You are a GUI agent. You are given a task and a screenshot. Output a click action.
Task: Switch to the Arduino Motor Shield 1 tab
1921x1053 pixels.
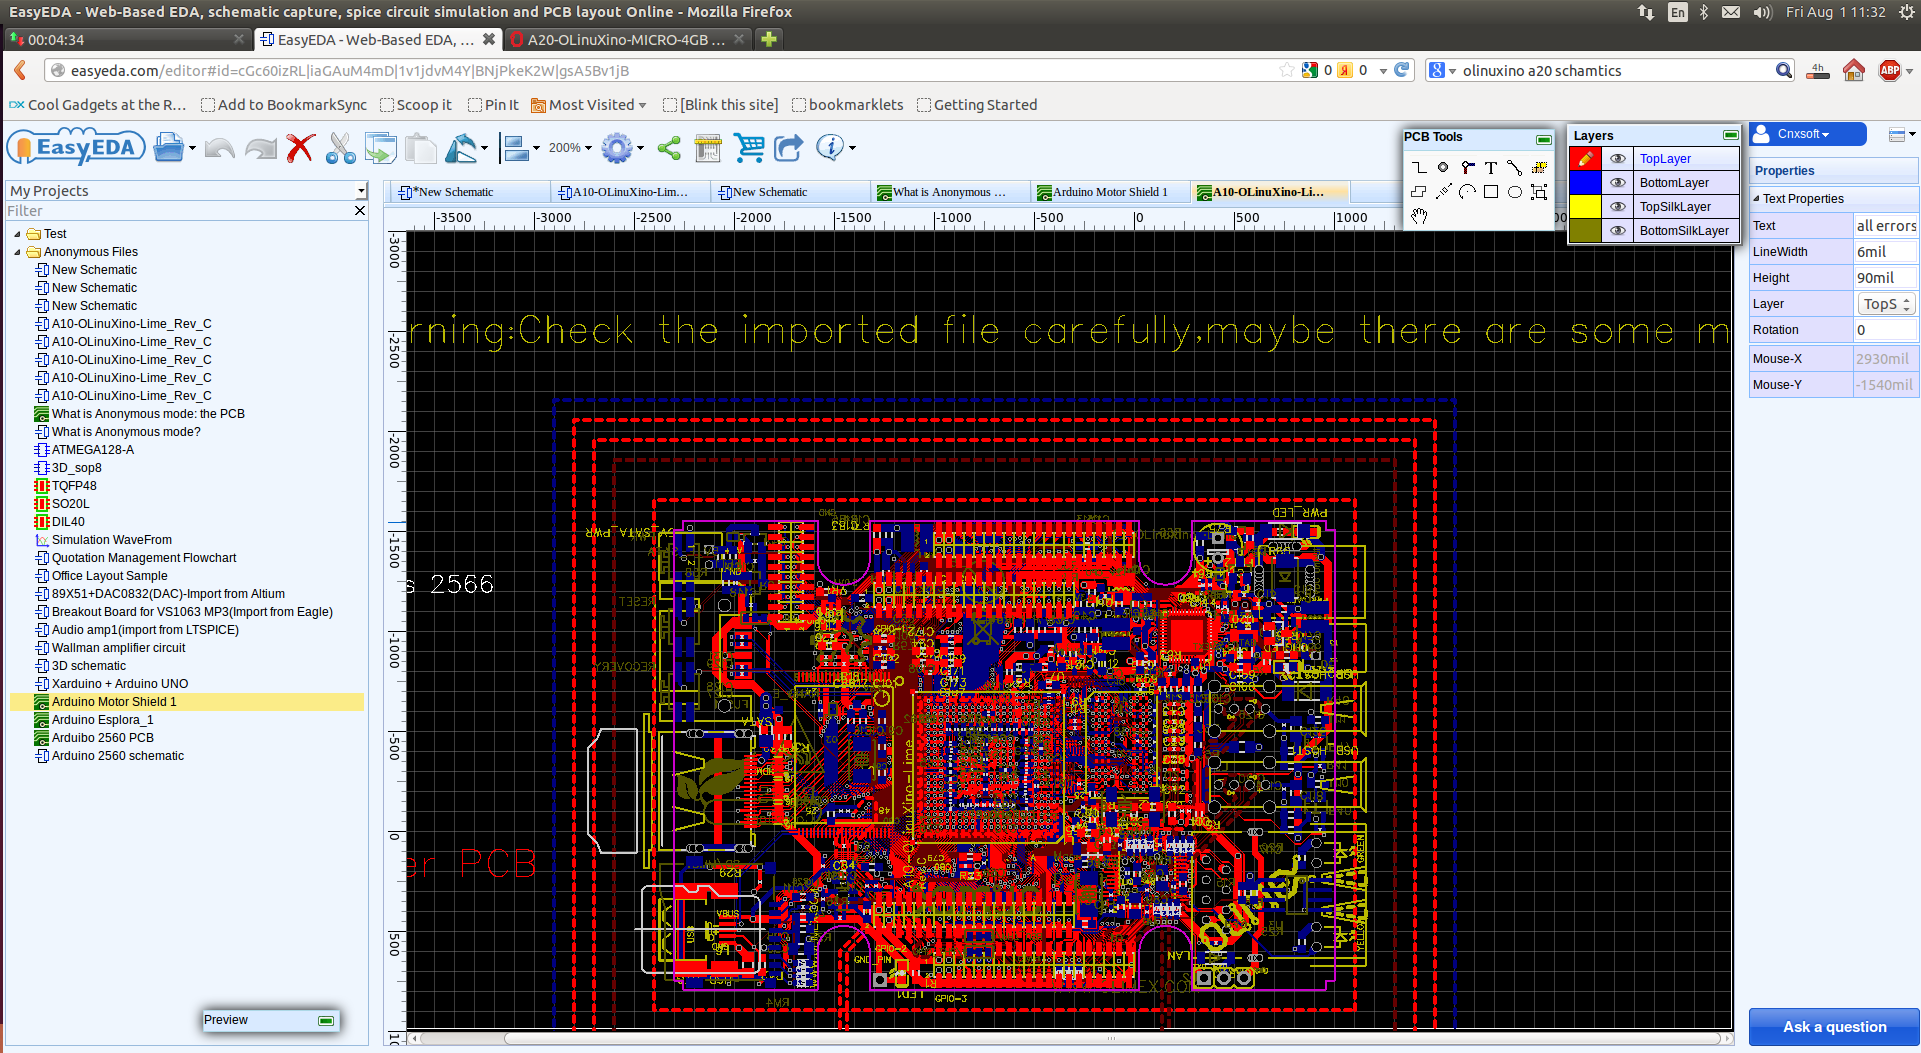1110,192
